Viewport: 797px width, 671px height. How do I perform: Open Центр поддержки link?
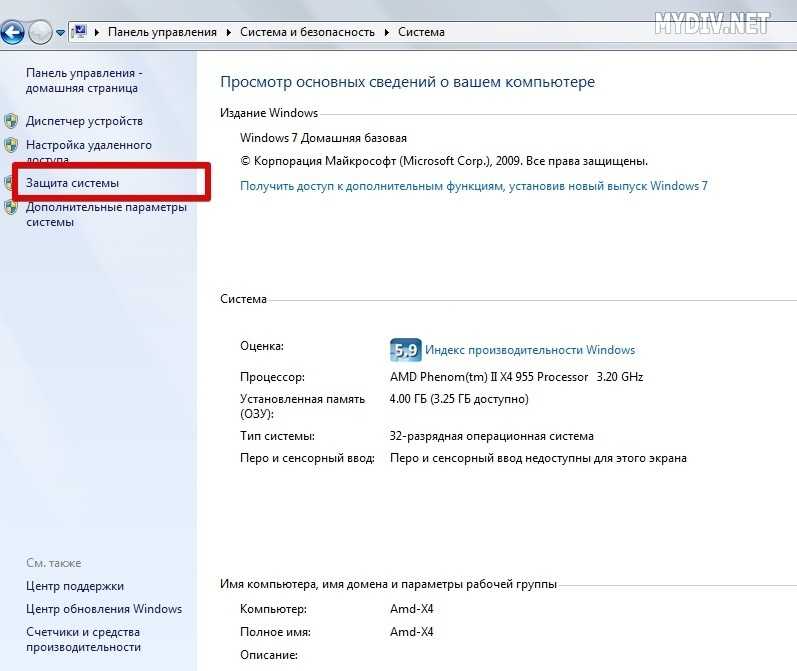coord(75,586)
